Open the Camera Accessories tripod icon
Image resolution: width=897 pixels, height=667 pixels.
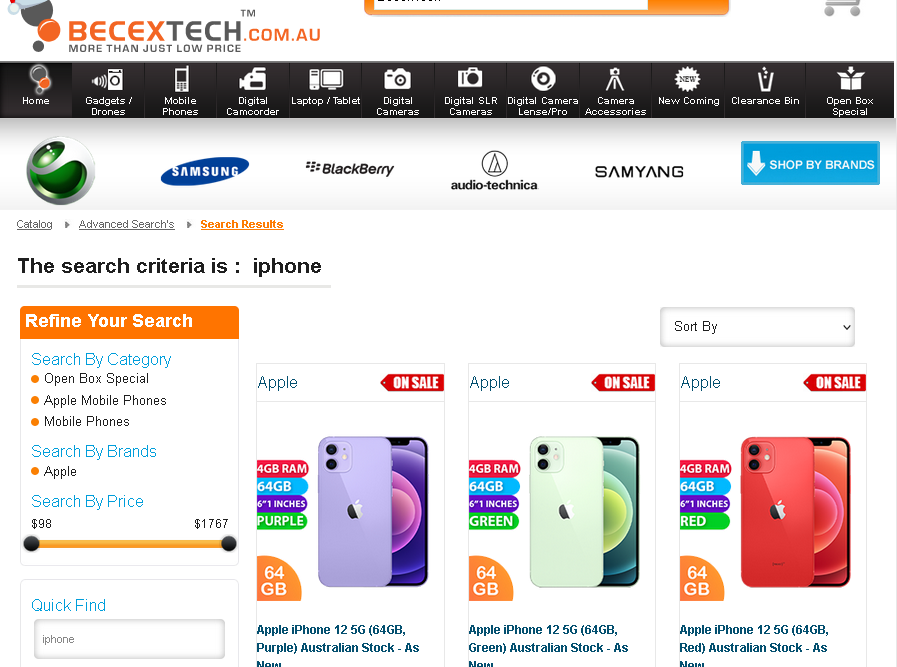pos(615,79)
